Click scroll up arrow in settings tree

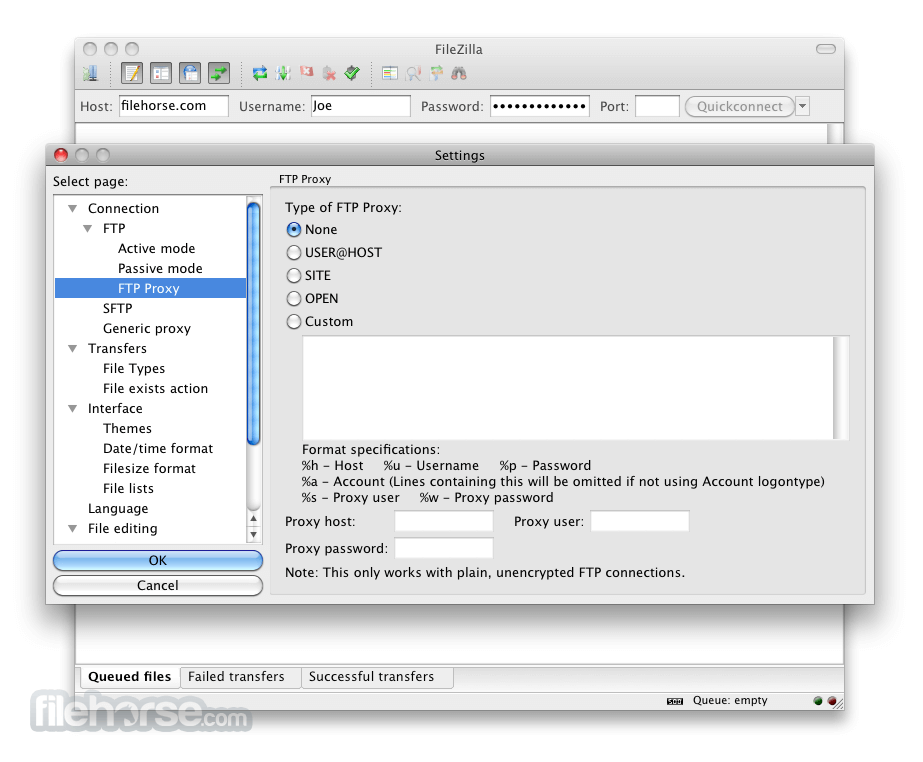click(254, 519)
